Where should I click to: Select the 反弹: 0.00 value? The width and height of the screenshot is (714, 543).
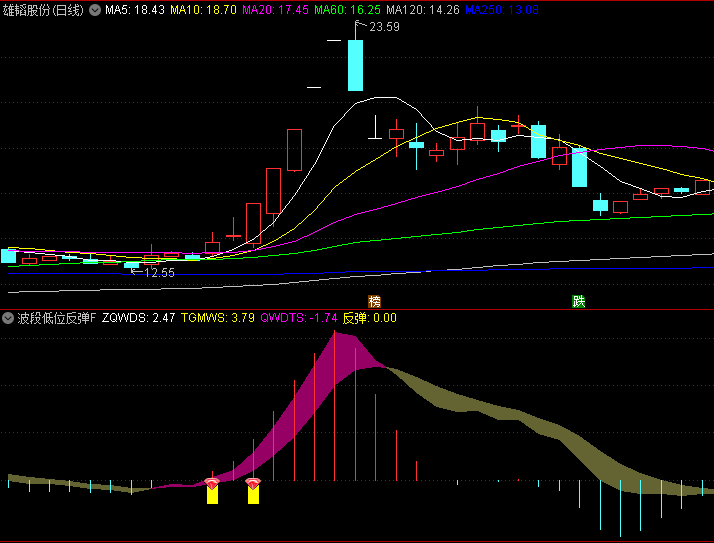point(369,318)
